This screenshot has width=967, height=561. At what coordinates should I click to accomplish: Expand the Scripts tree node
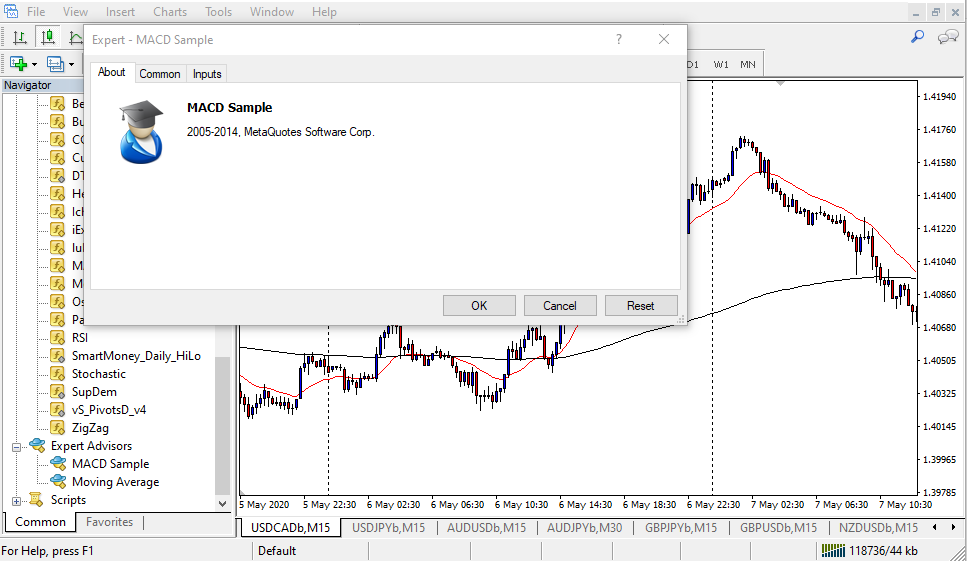(x=16, y=501)
